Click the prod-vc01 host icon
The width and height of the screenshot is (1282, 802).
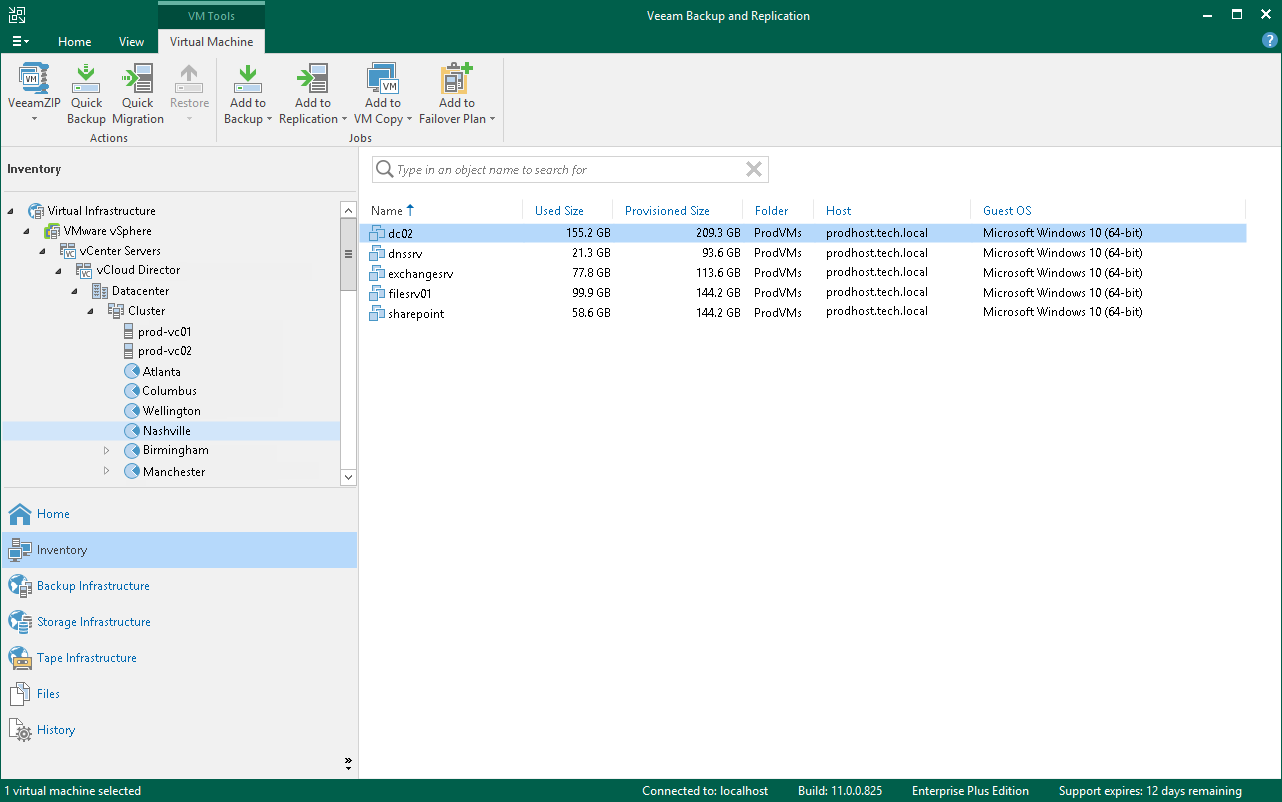[128, 331]
